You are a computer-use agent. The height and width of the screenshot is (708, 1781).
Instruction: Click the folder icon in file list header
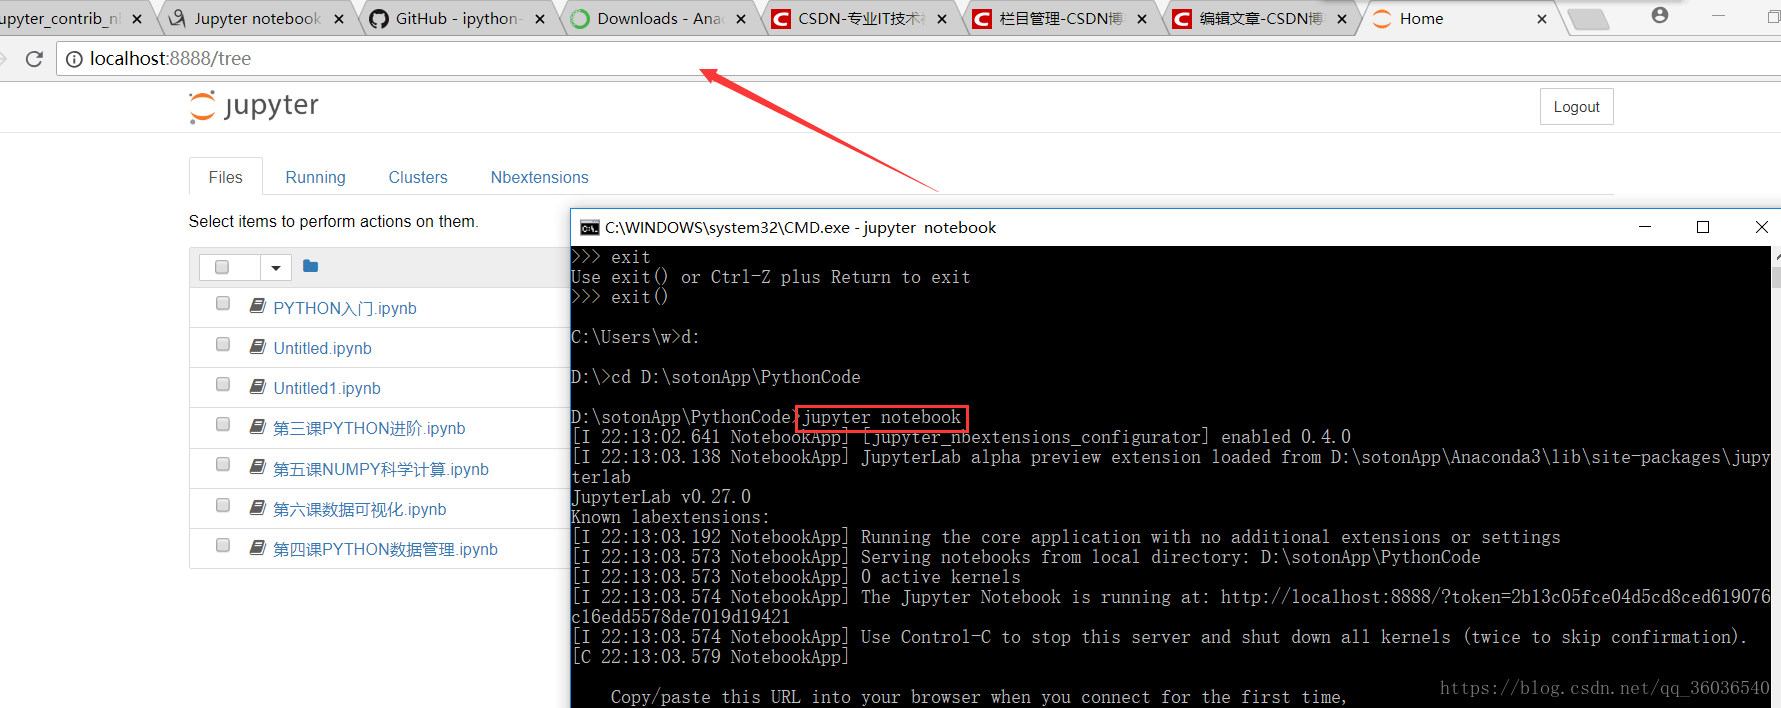pos(310,266)
